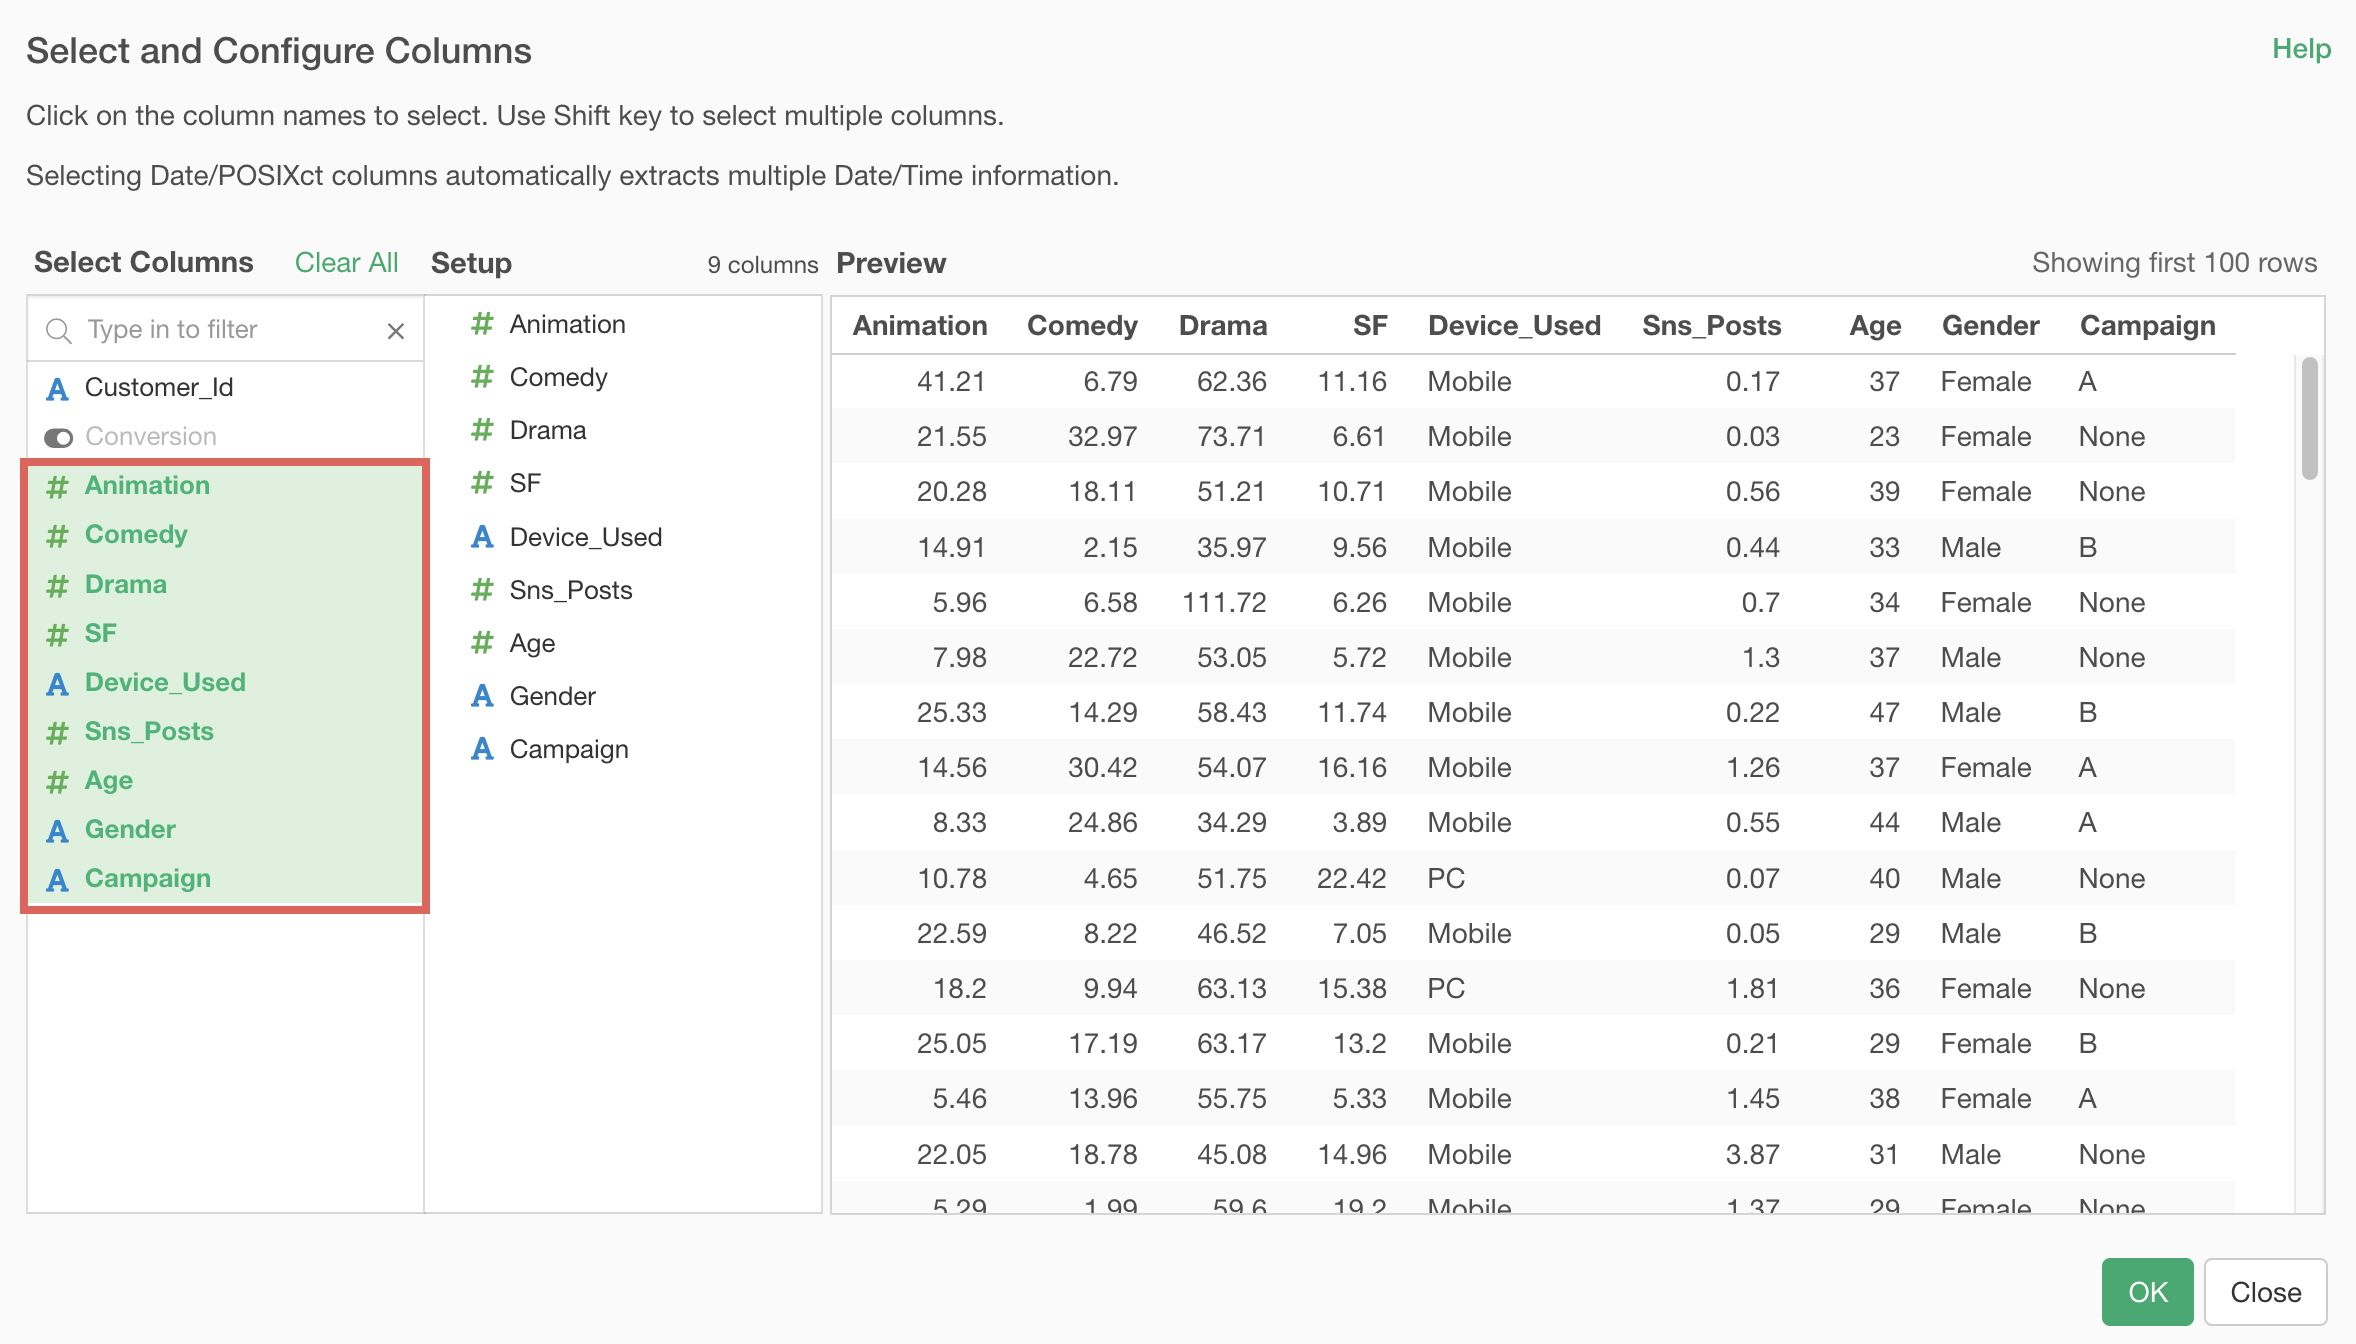Click the Drama header in Preview table
This screenshot has height=1344, width=2356.
[x=1223, y=326]
